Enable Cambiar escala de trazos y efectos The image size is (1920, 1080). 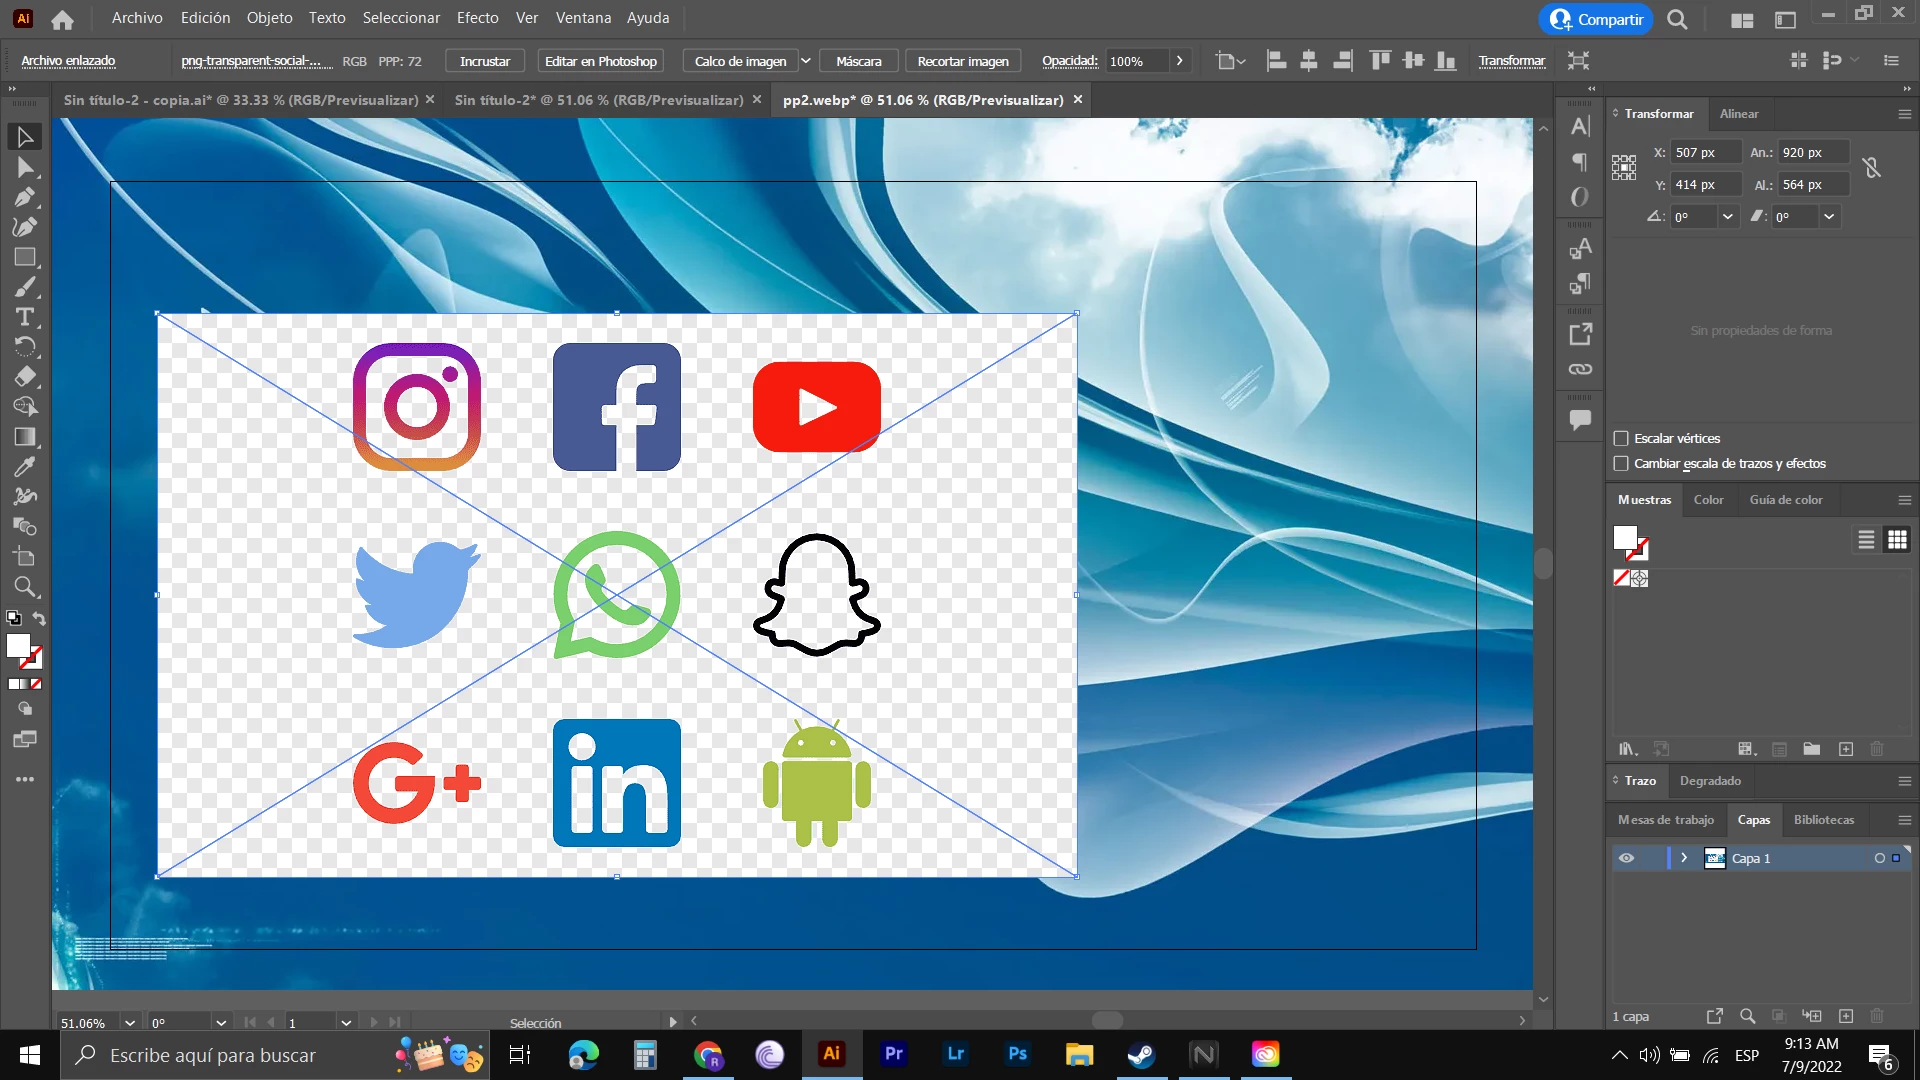point(1621,463)
